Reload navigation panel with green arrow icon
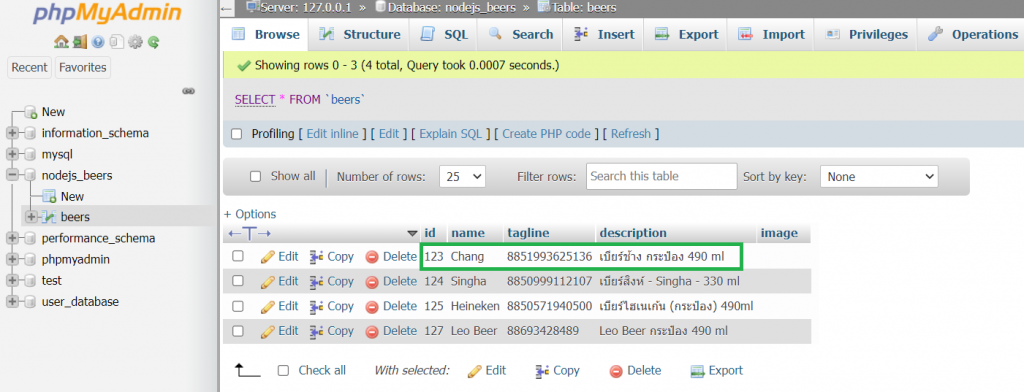 pyautogui.click(x=153, y=42)
